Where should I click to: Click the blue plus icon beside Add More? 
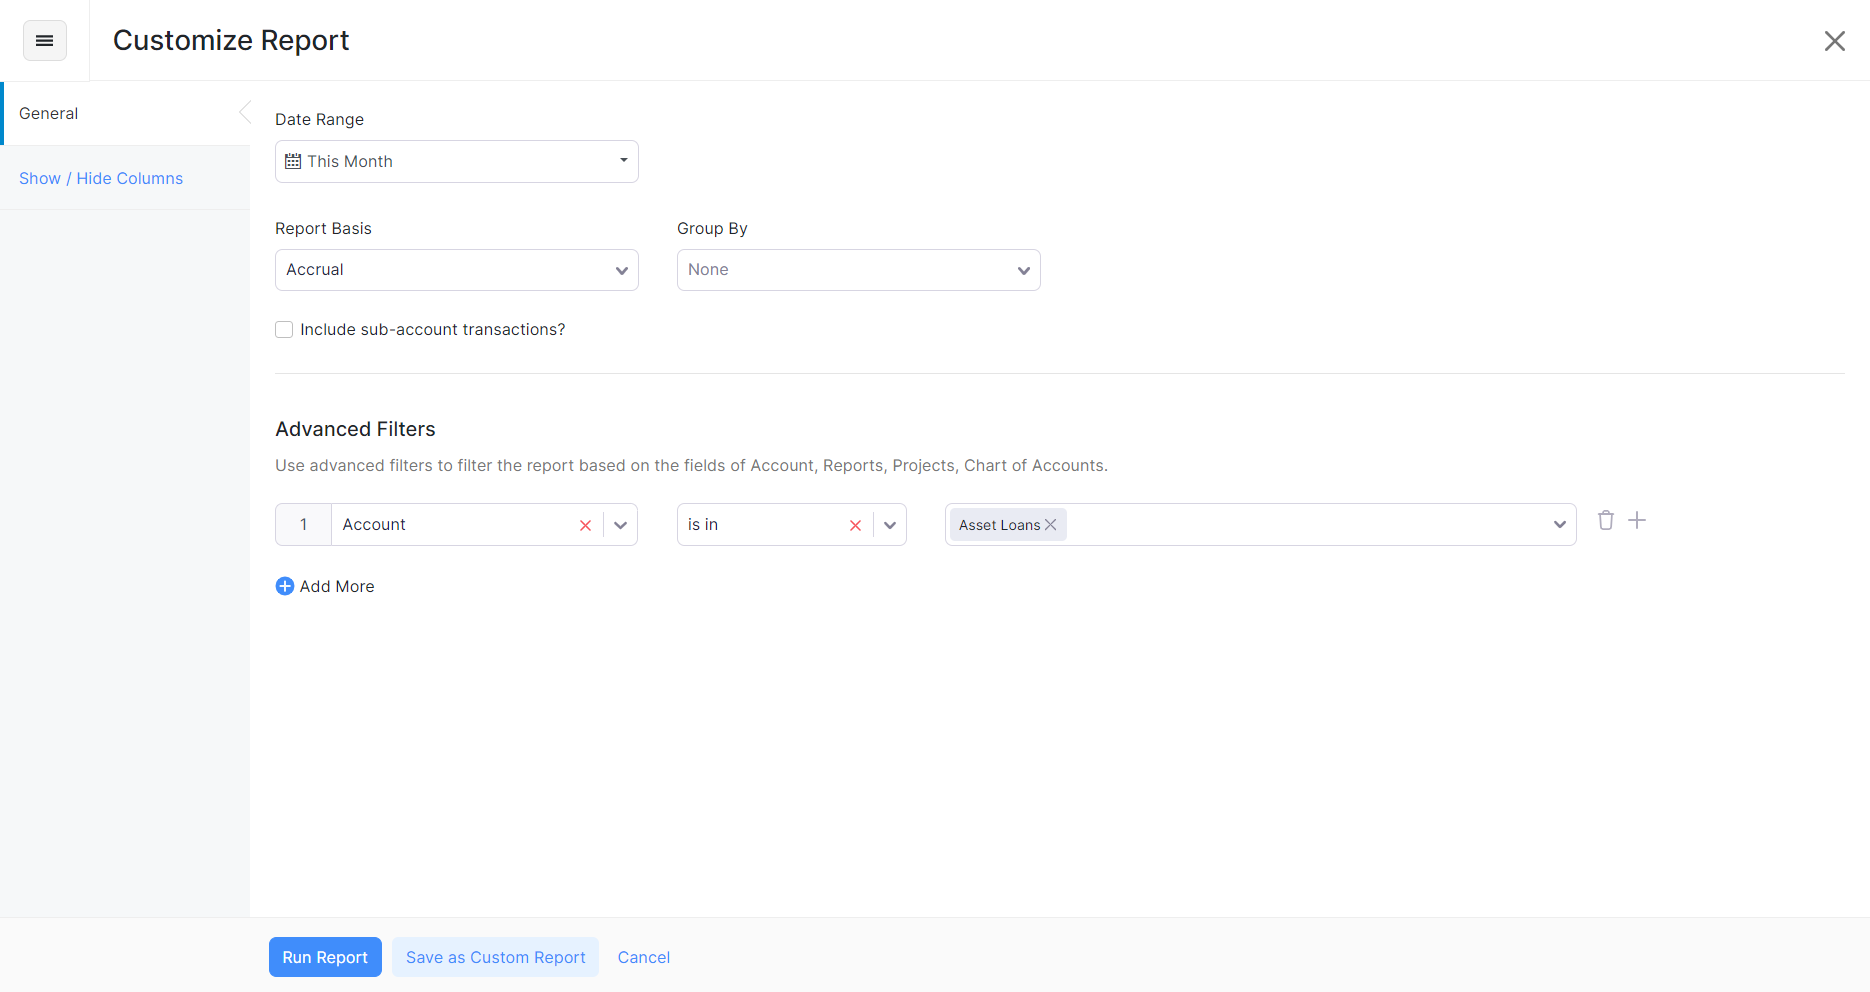pyautogui.click(x=285, y=586)
